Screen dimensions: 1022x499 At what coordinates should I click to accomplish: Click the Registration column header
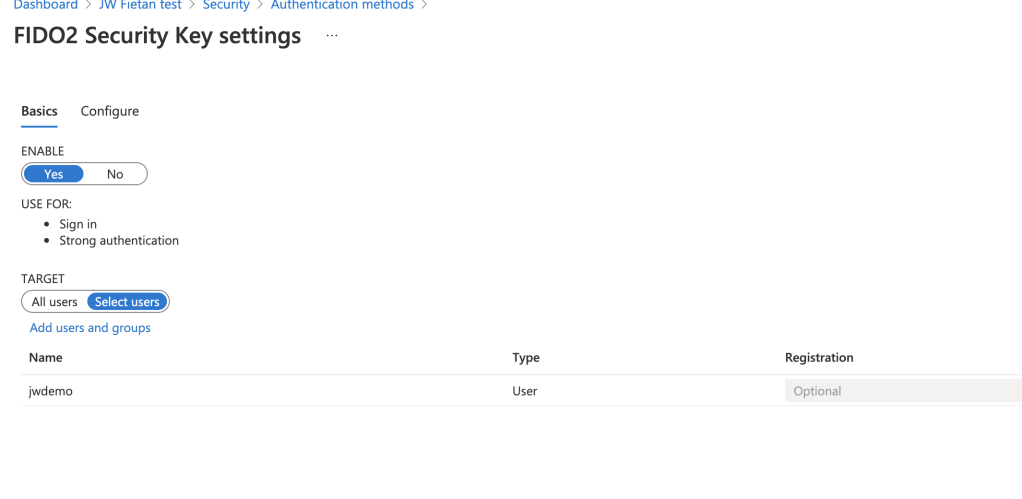tap(819, 357)
